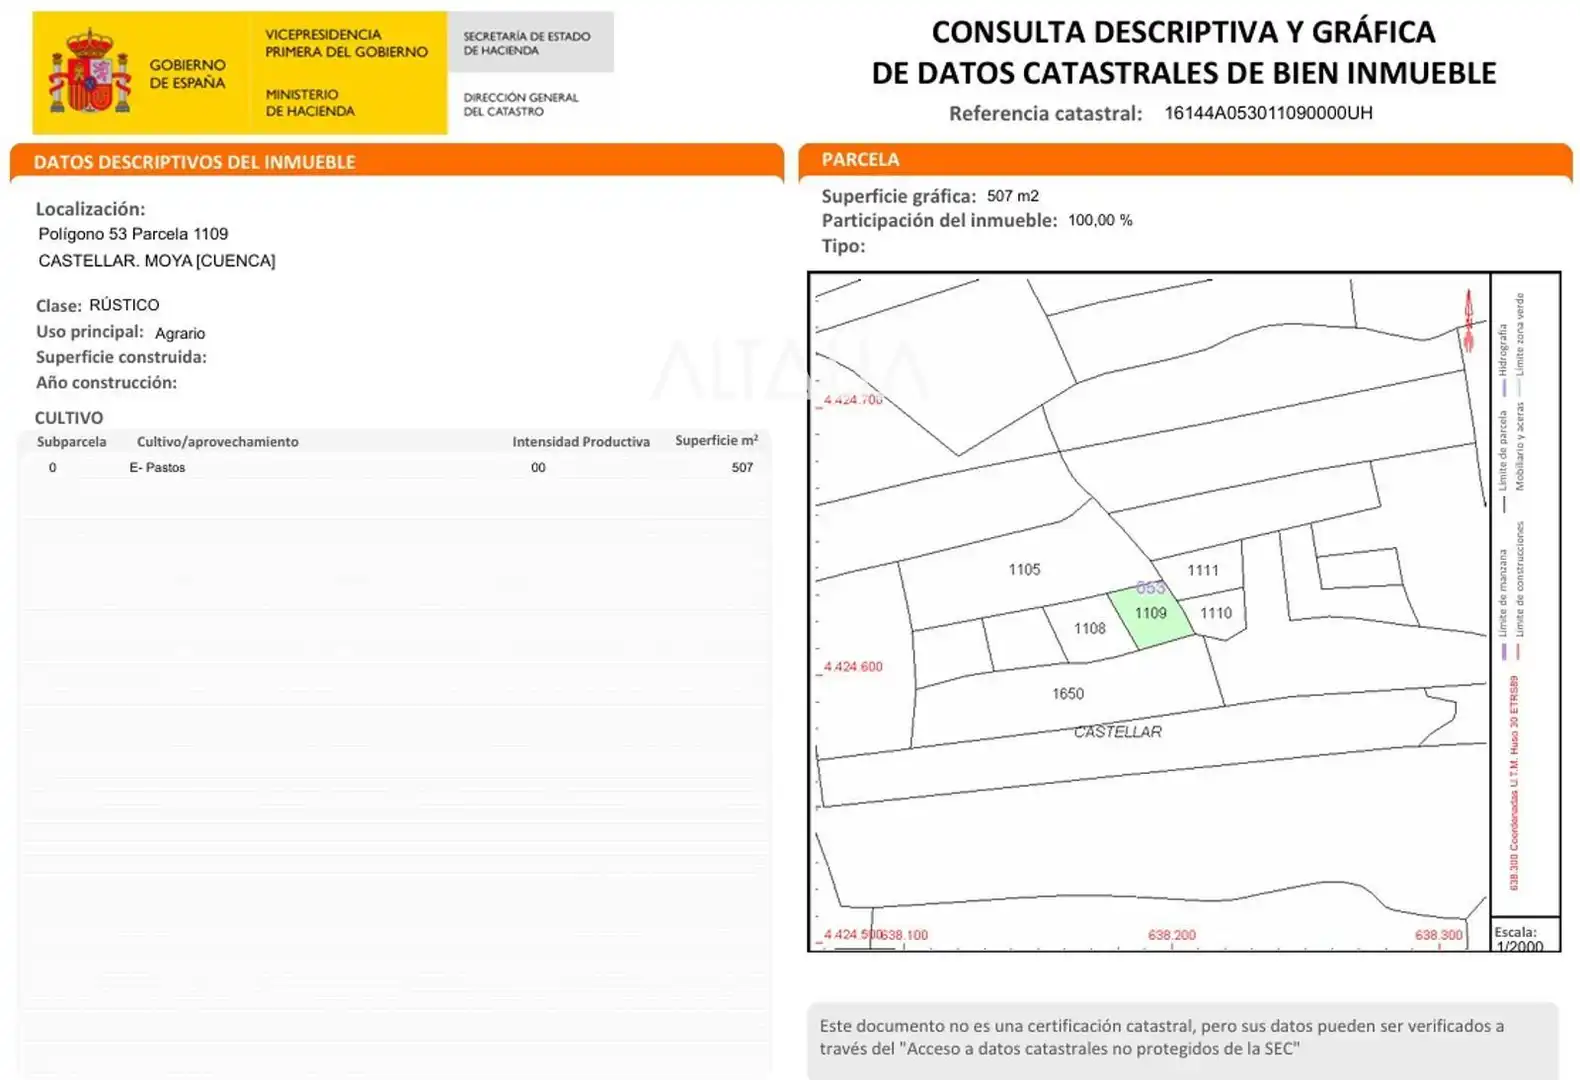
Task: Click 'SECRETARÍA DE ESTADO DE HACIENDA' text
Action: click(x=527, y=43)
